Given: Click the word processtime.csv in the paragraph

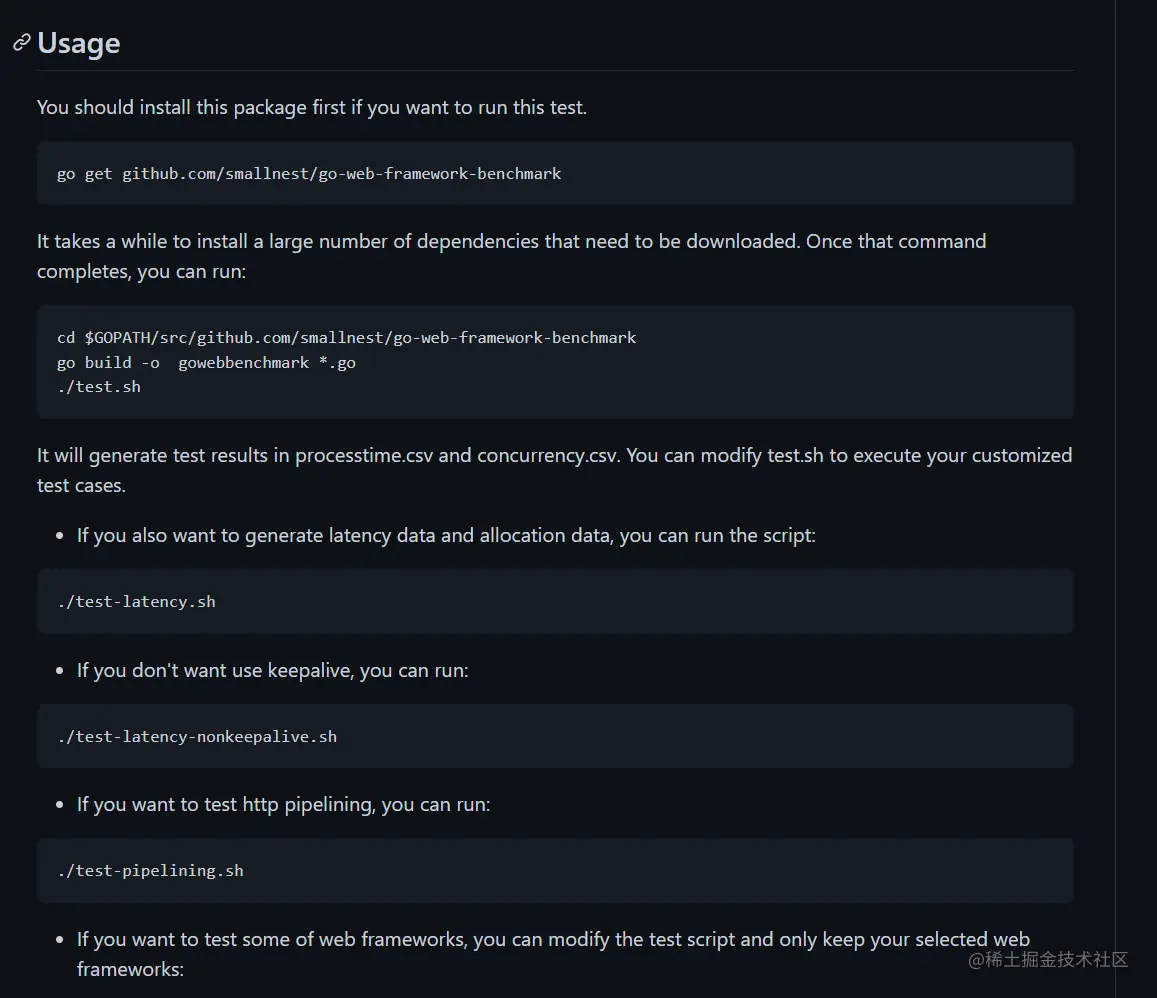Looking at the screenshot, I should (x=364, y=455).
